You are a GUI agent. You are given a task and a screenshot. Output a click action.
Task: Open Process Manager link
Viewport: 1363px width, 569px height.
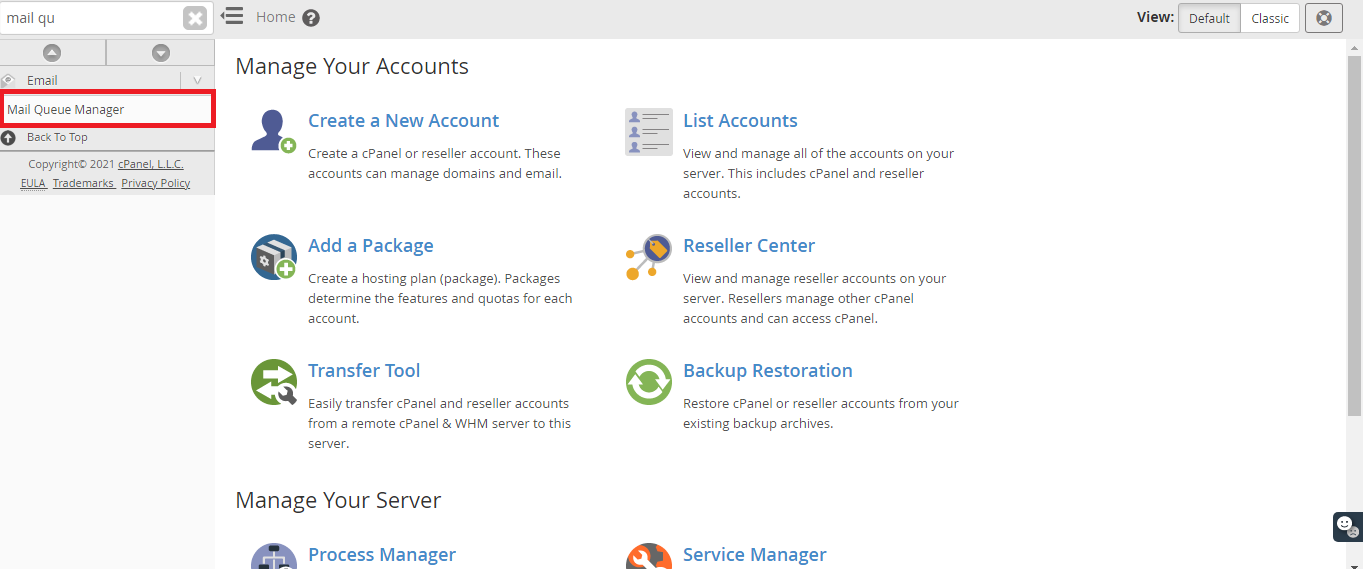tap(382, 555)
